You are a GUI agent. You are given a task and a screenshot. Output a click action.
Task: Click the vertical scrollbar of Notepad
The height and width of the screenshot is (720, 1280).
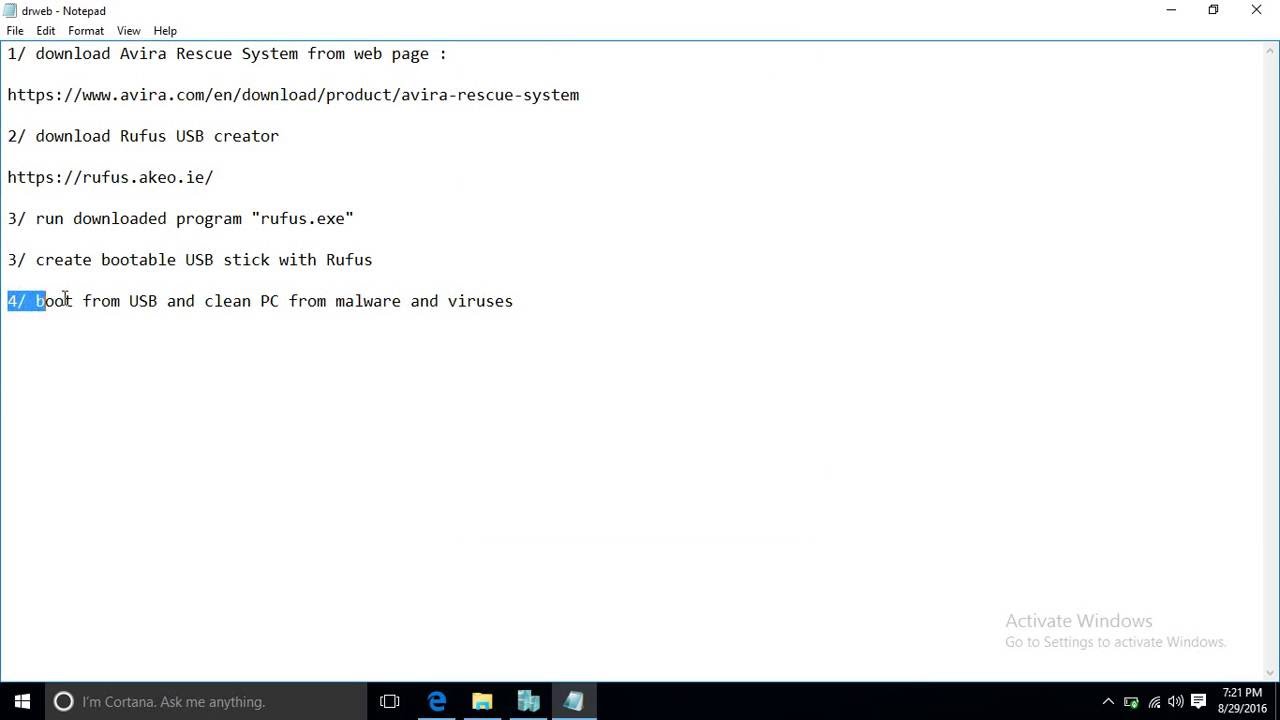coord(1271,360)
